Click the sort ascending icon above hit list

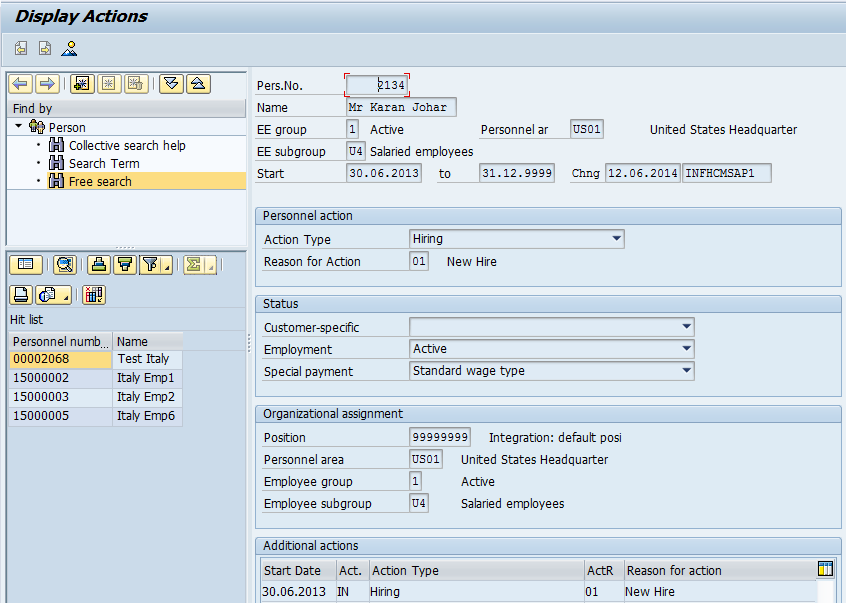[97, 264]
